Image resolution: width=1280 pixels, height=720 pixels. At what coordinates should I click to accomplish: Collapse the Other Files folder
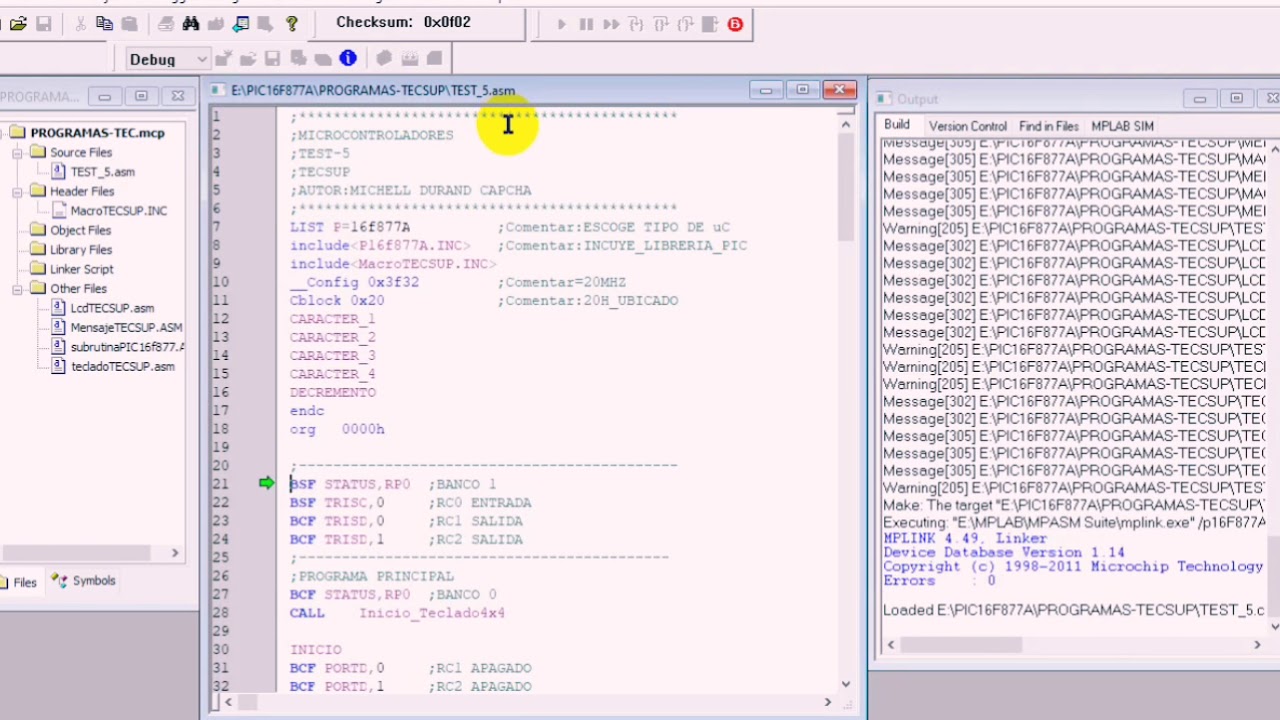coord(17,288)
